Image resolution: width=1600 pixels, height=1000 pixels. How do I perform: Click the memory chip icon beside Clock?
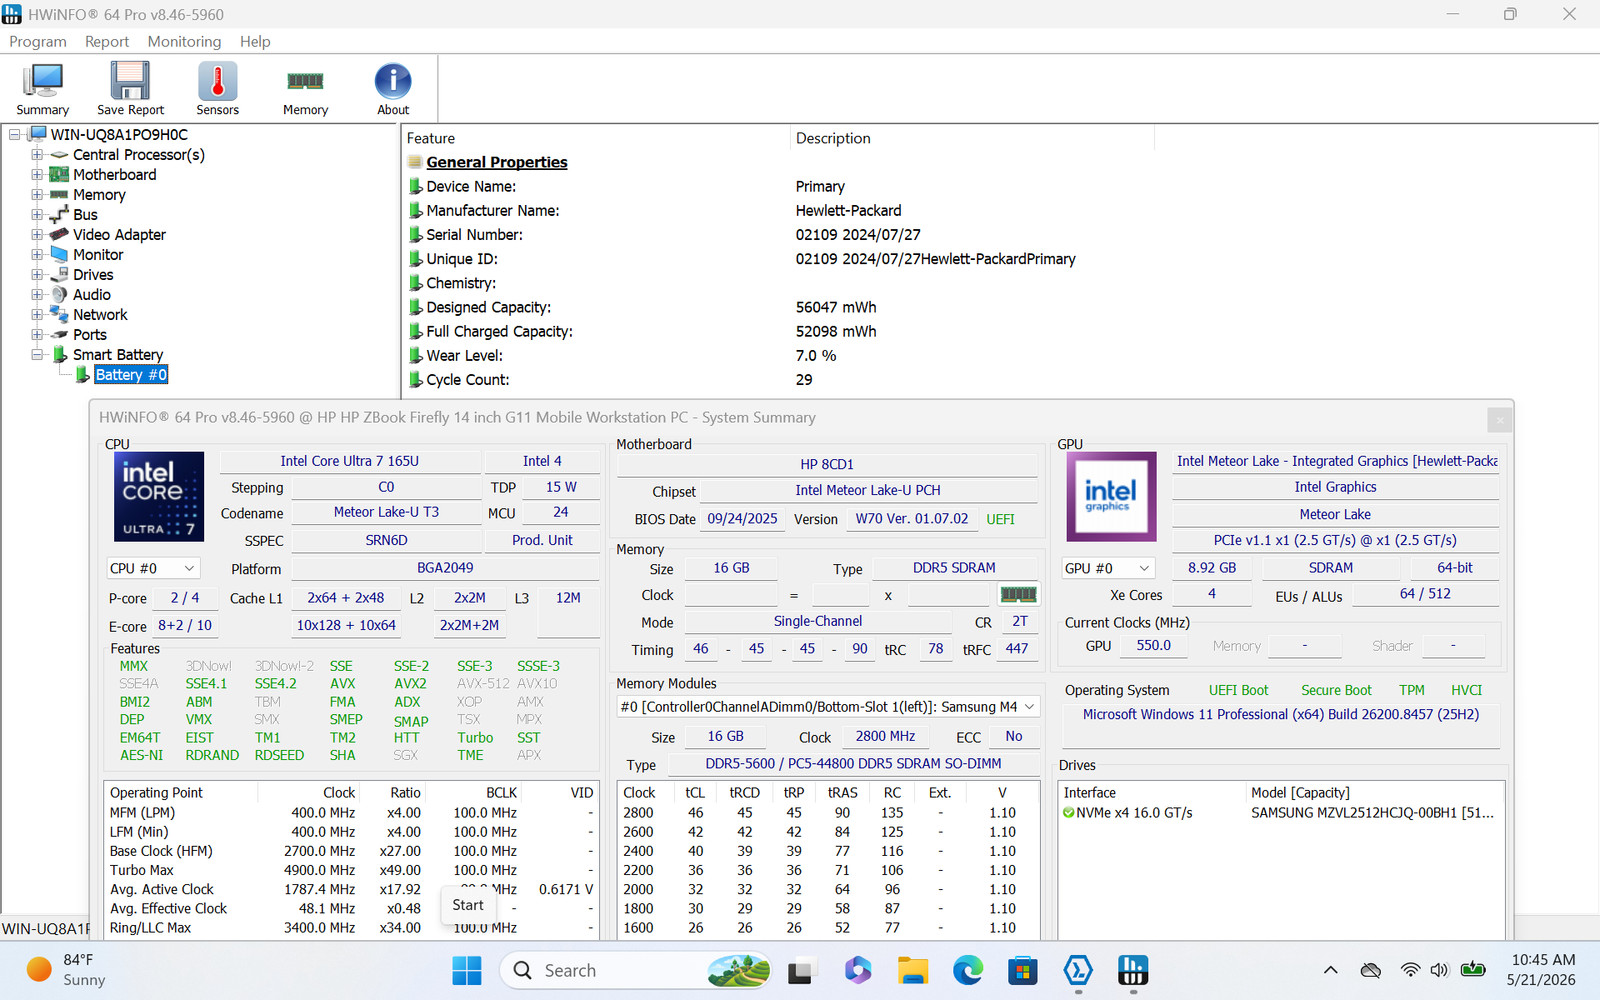[1019, 594]
